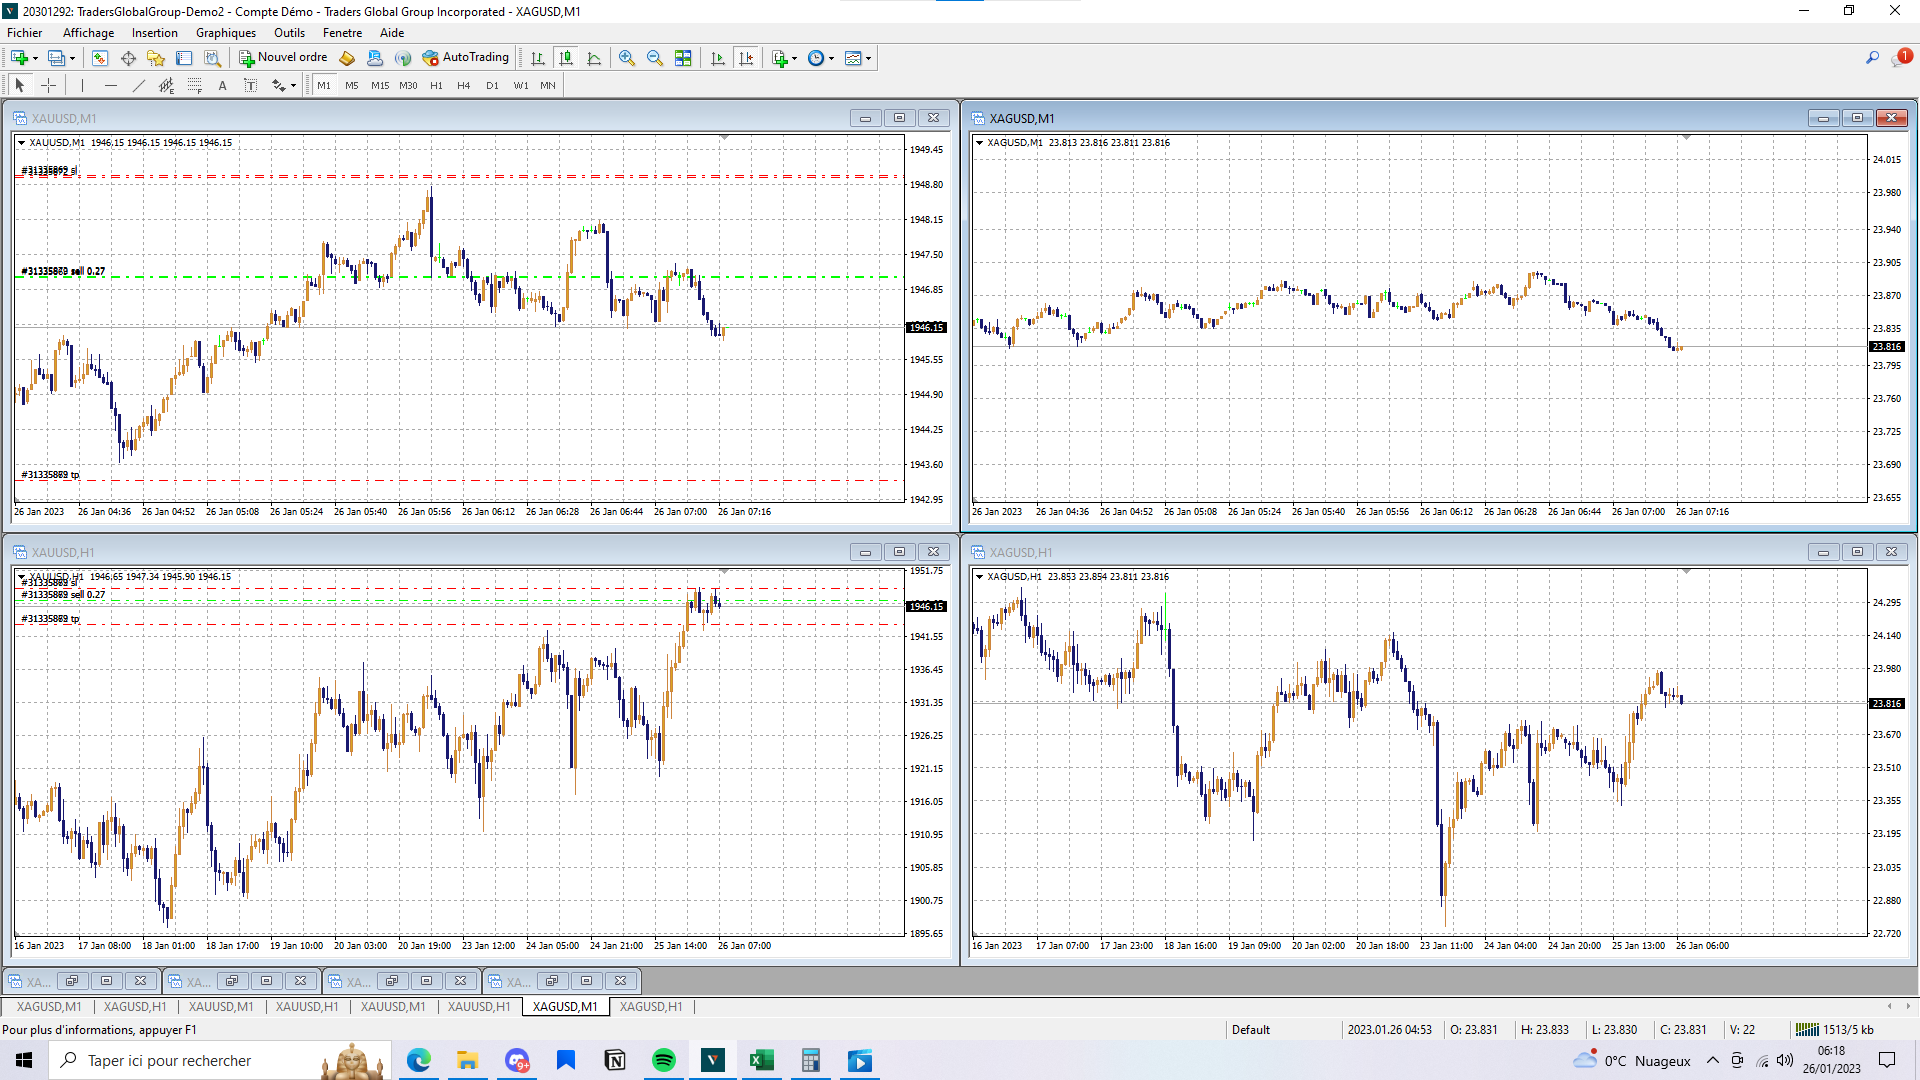Open the Strategy Tester icon
Screen dimensions: 1920x1080
(212, 58)
